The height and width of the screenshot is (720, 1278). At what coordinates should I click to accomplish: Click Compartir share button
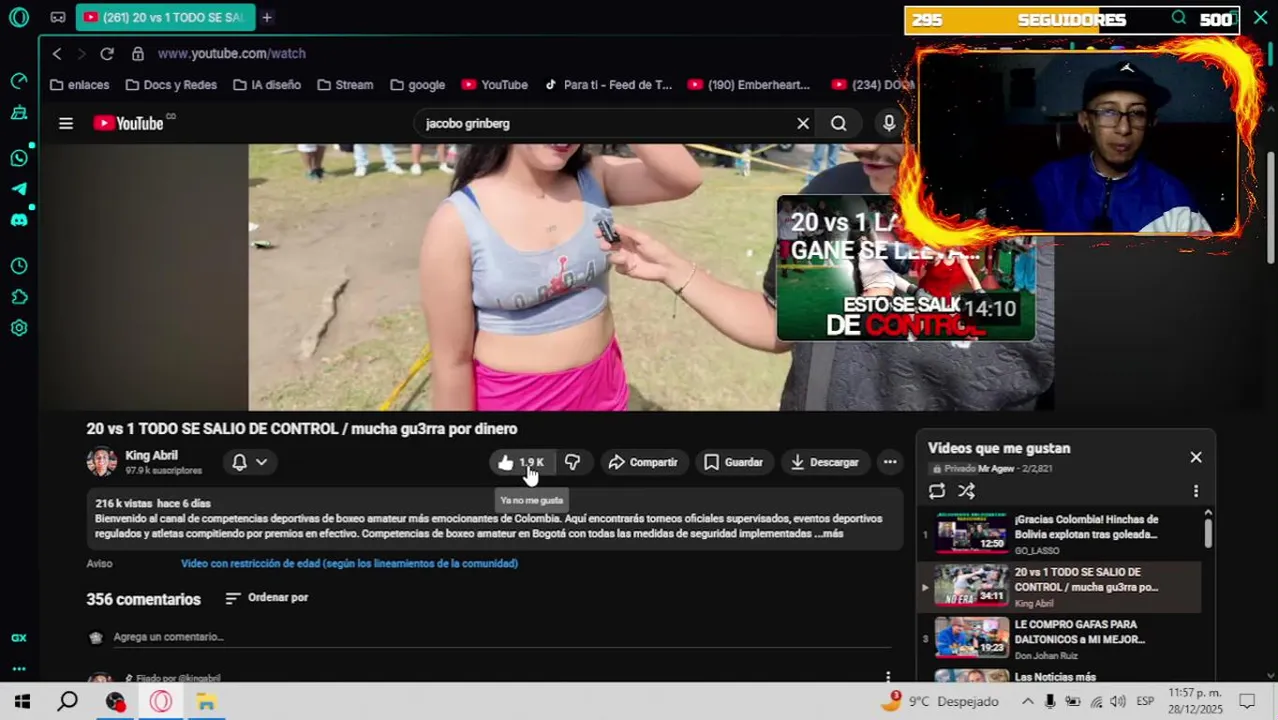coord(643,462)
